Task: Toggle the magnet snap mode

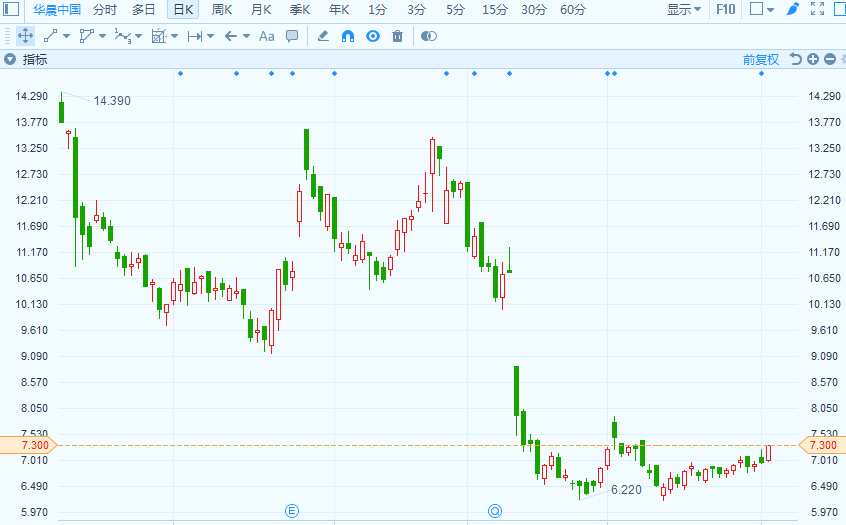Action: (348, 36)
